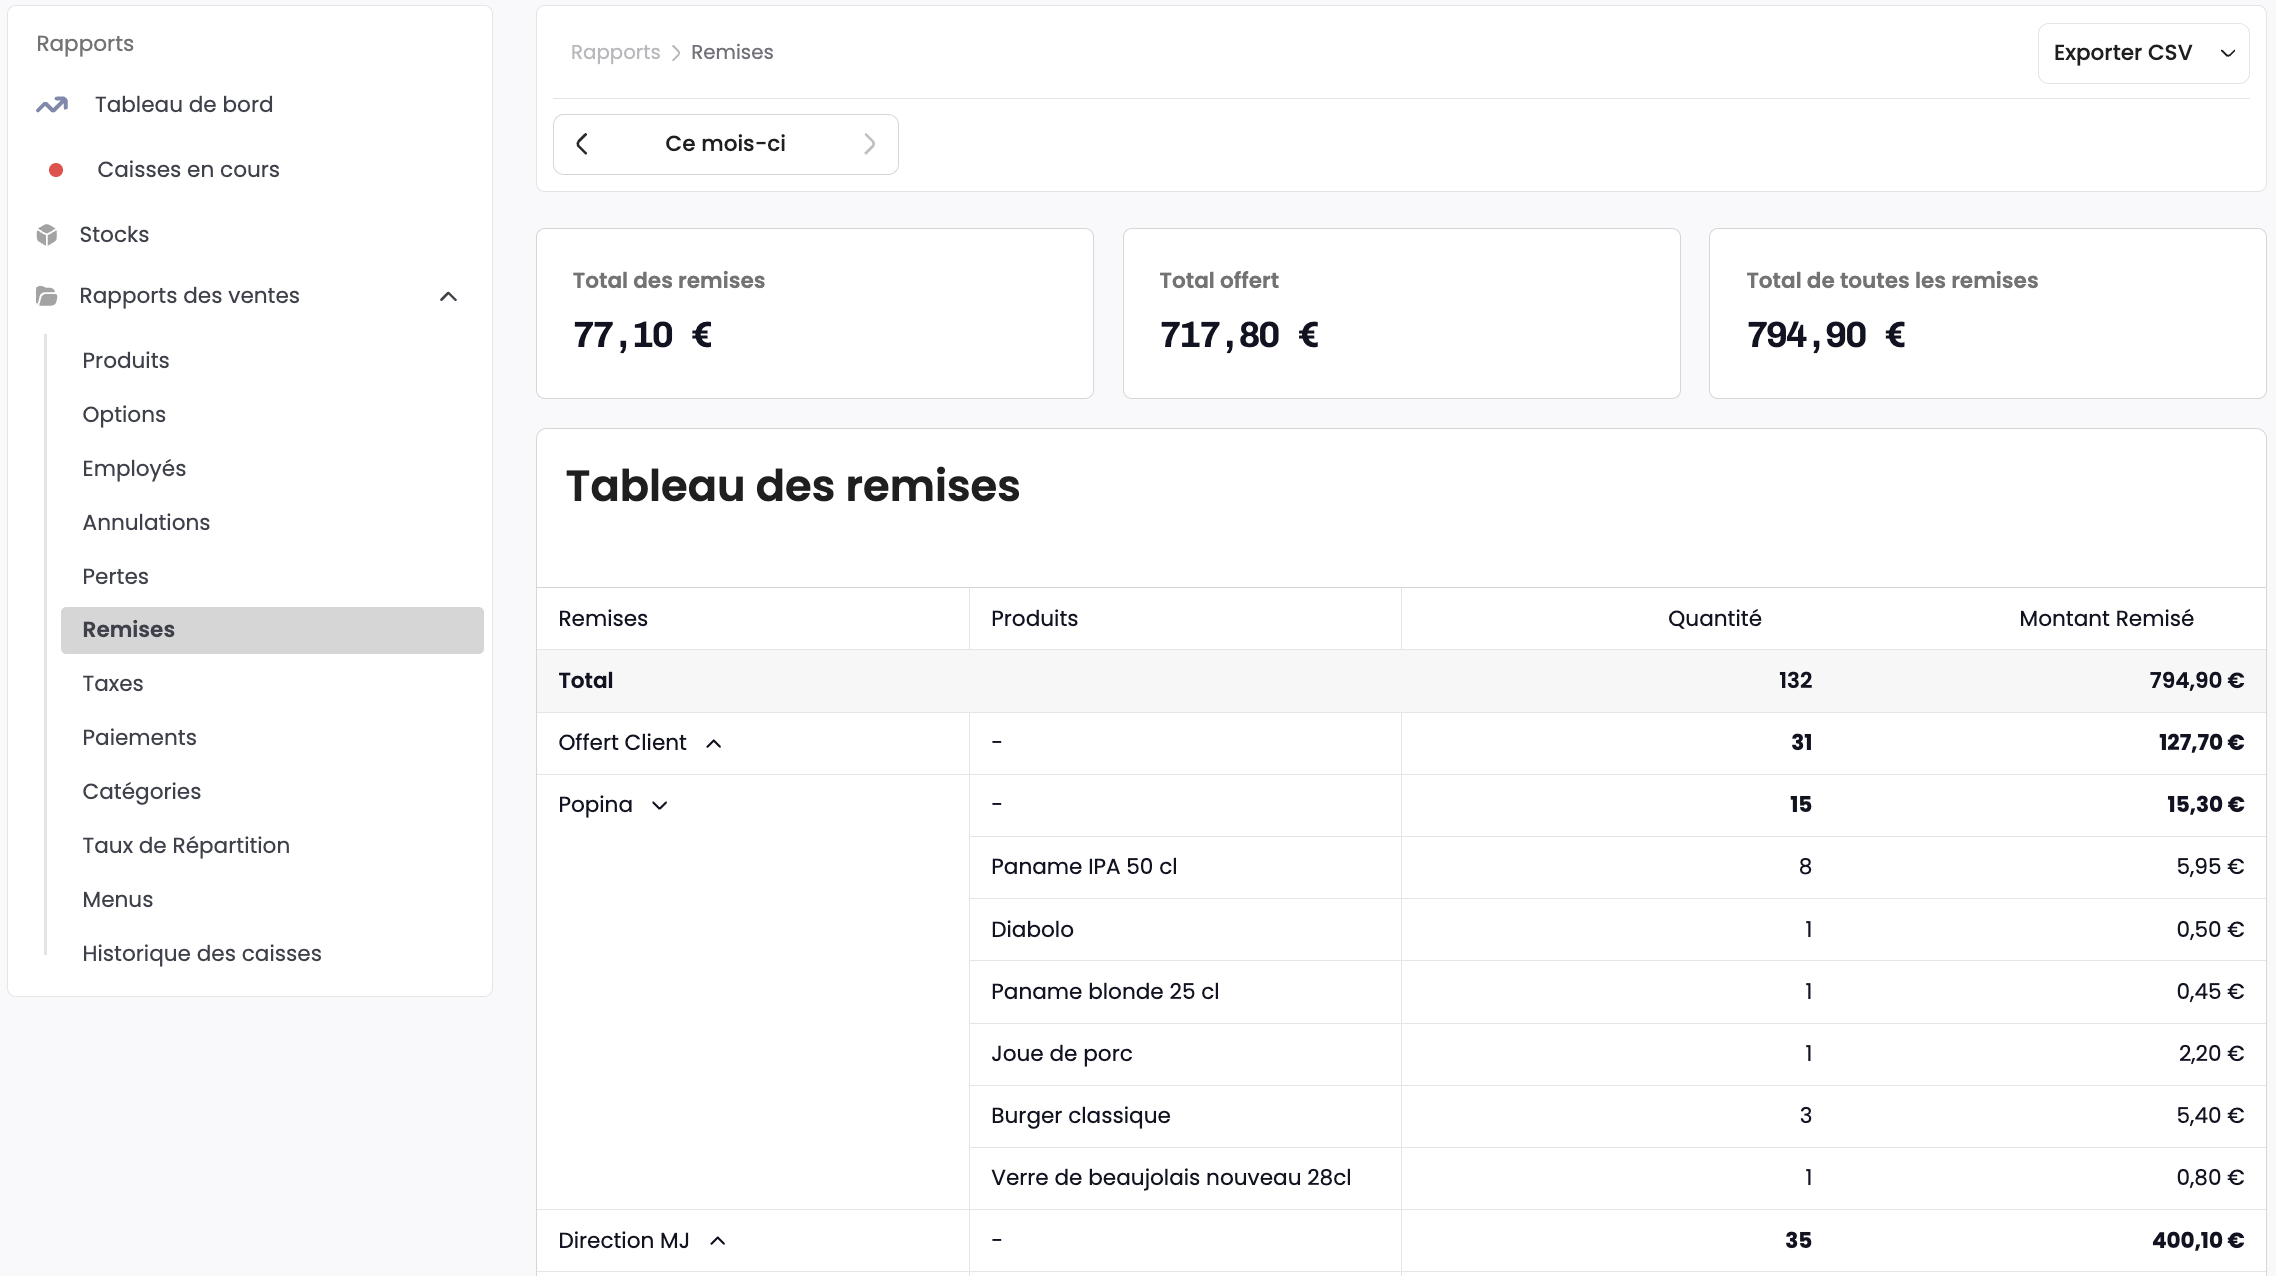Collapse the Rapports des ventes section
Screen dimensions: 2276x1276
coord(448,296)
